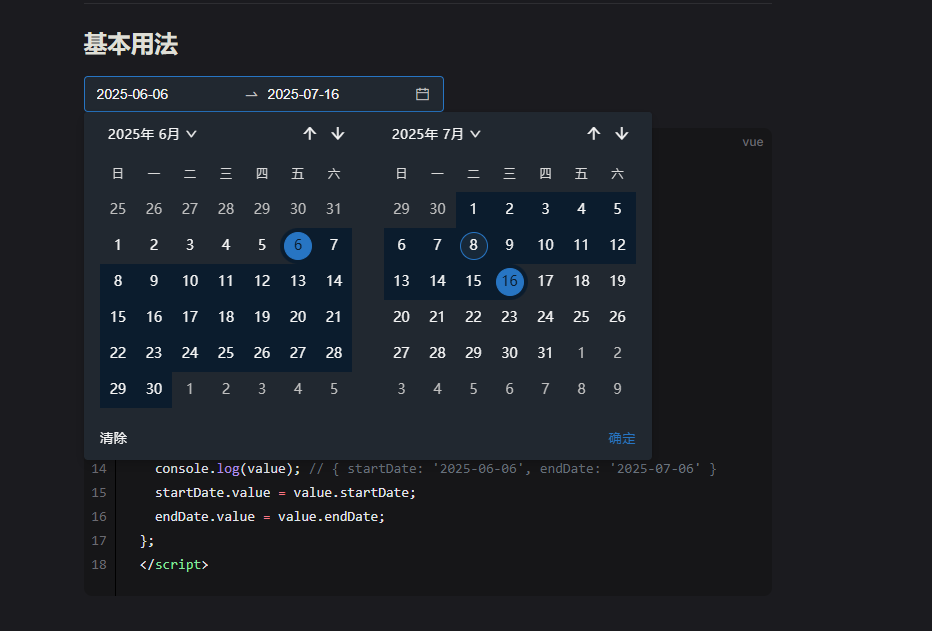This screenshot has width=932, height=631.
Task: Select July 31 in right calendar
Action: click(x=545, y=353)
